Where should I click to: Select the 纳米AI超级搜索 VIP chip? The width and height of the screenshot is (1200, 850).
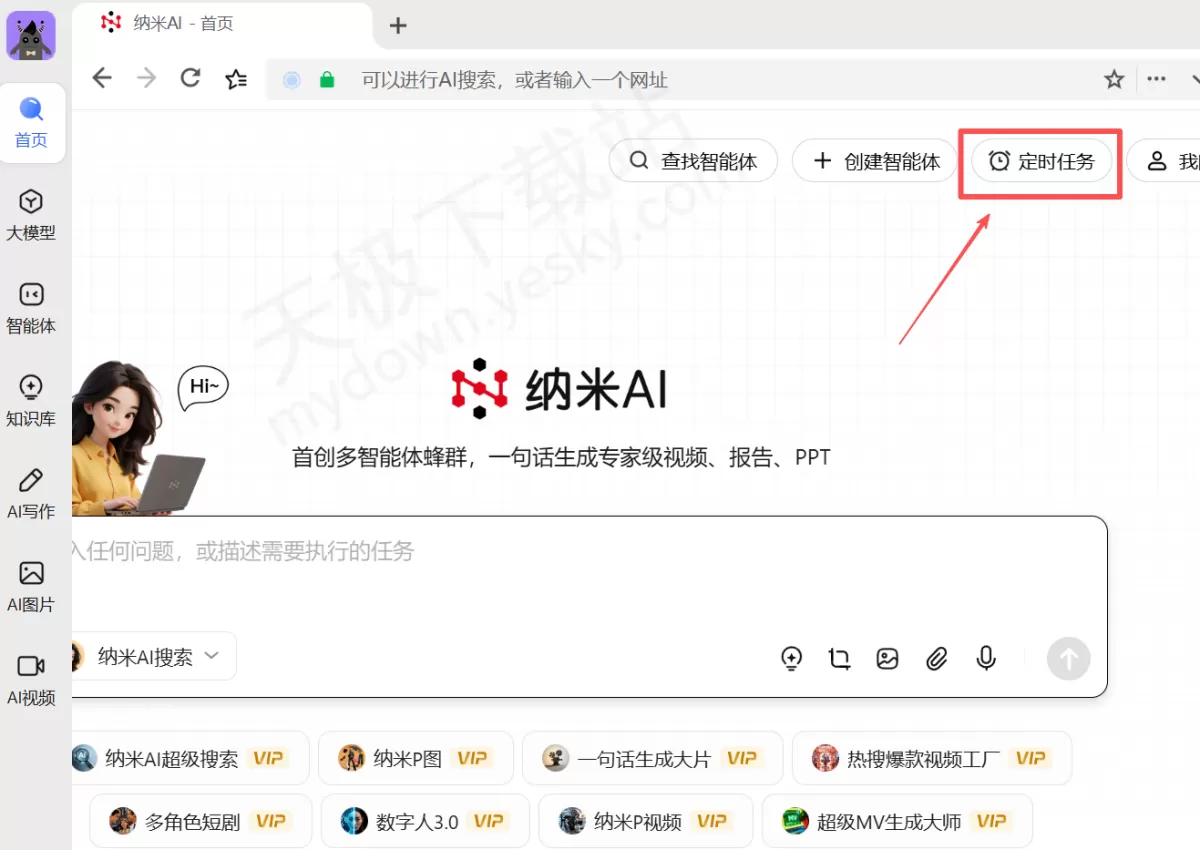190,758
